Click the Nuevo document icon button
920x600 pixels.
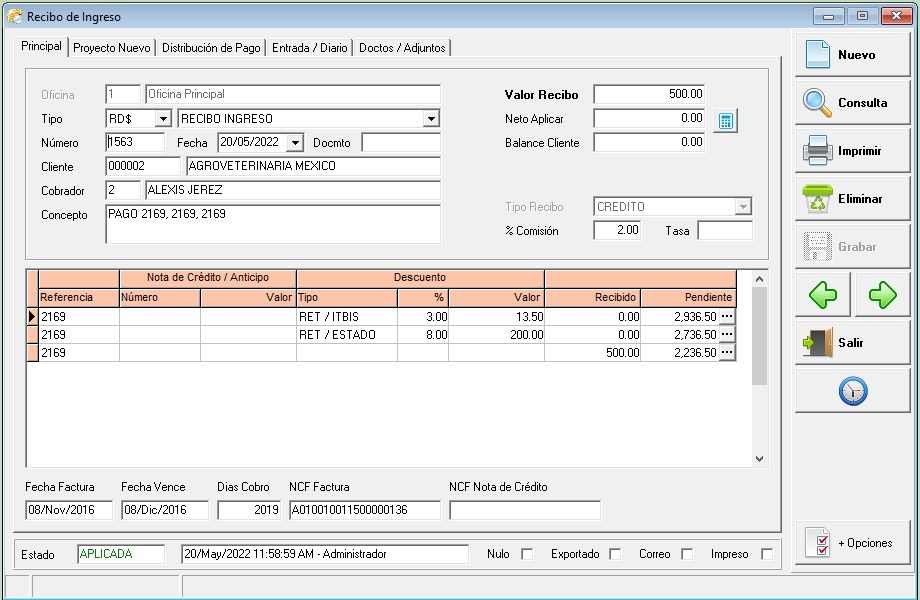coord(852,55)
